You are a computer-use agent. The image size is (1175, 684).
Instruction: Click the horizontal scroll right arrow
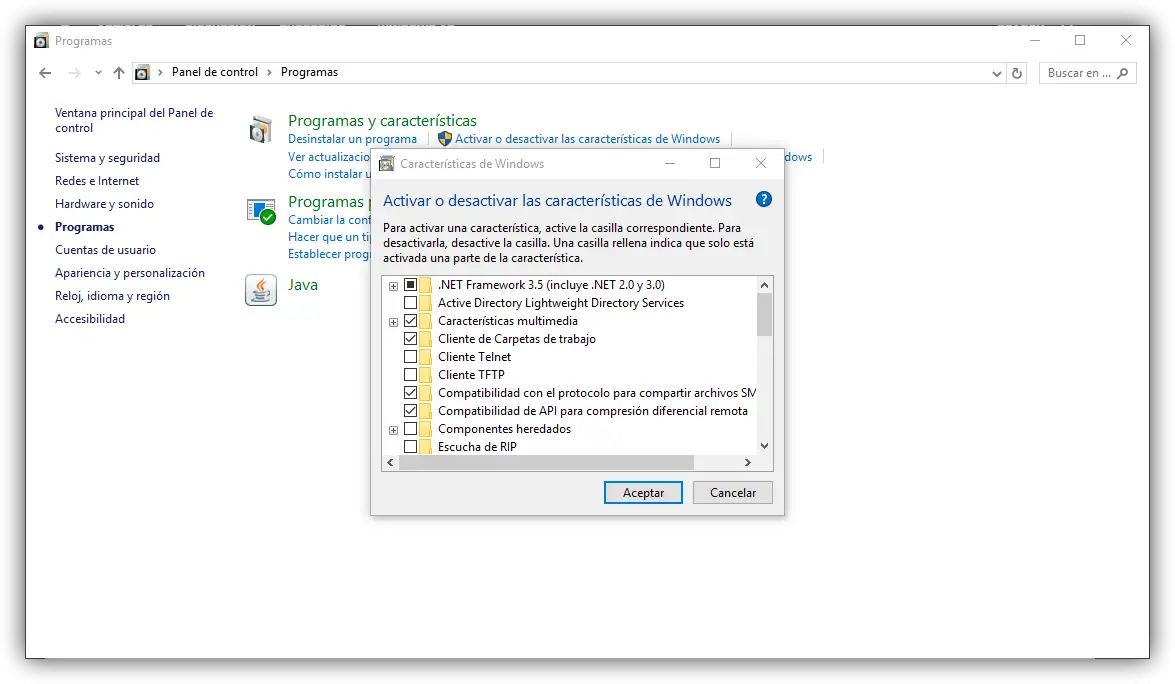coord(748,463)
